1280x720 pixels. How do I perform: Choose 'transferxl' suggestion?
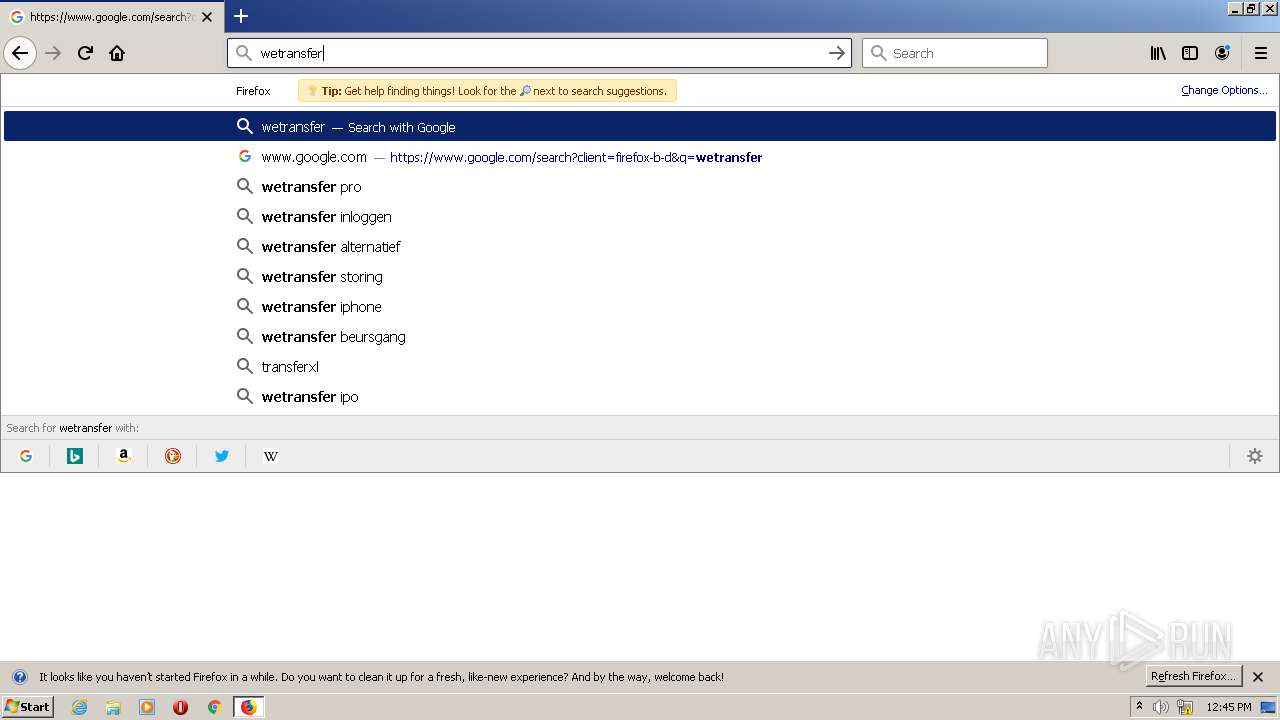[x=640, y=367]
